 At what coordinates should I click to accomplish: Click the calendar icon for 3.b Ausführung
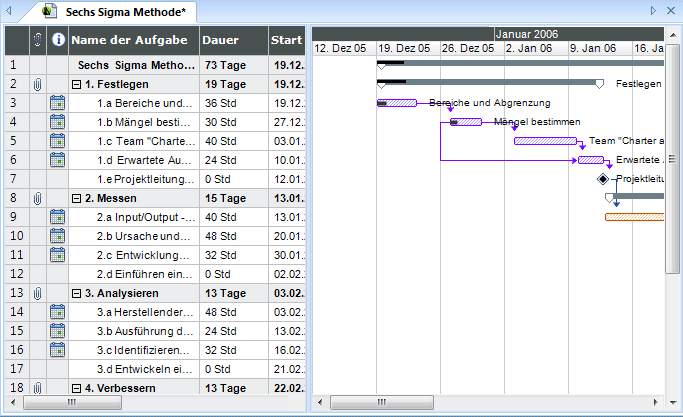tap(57, 331)
